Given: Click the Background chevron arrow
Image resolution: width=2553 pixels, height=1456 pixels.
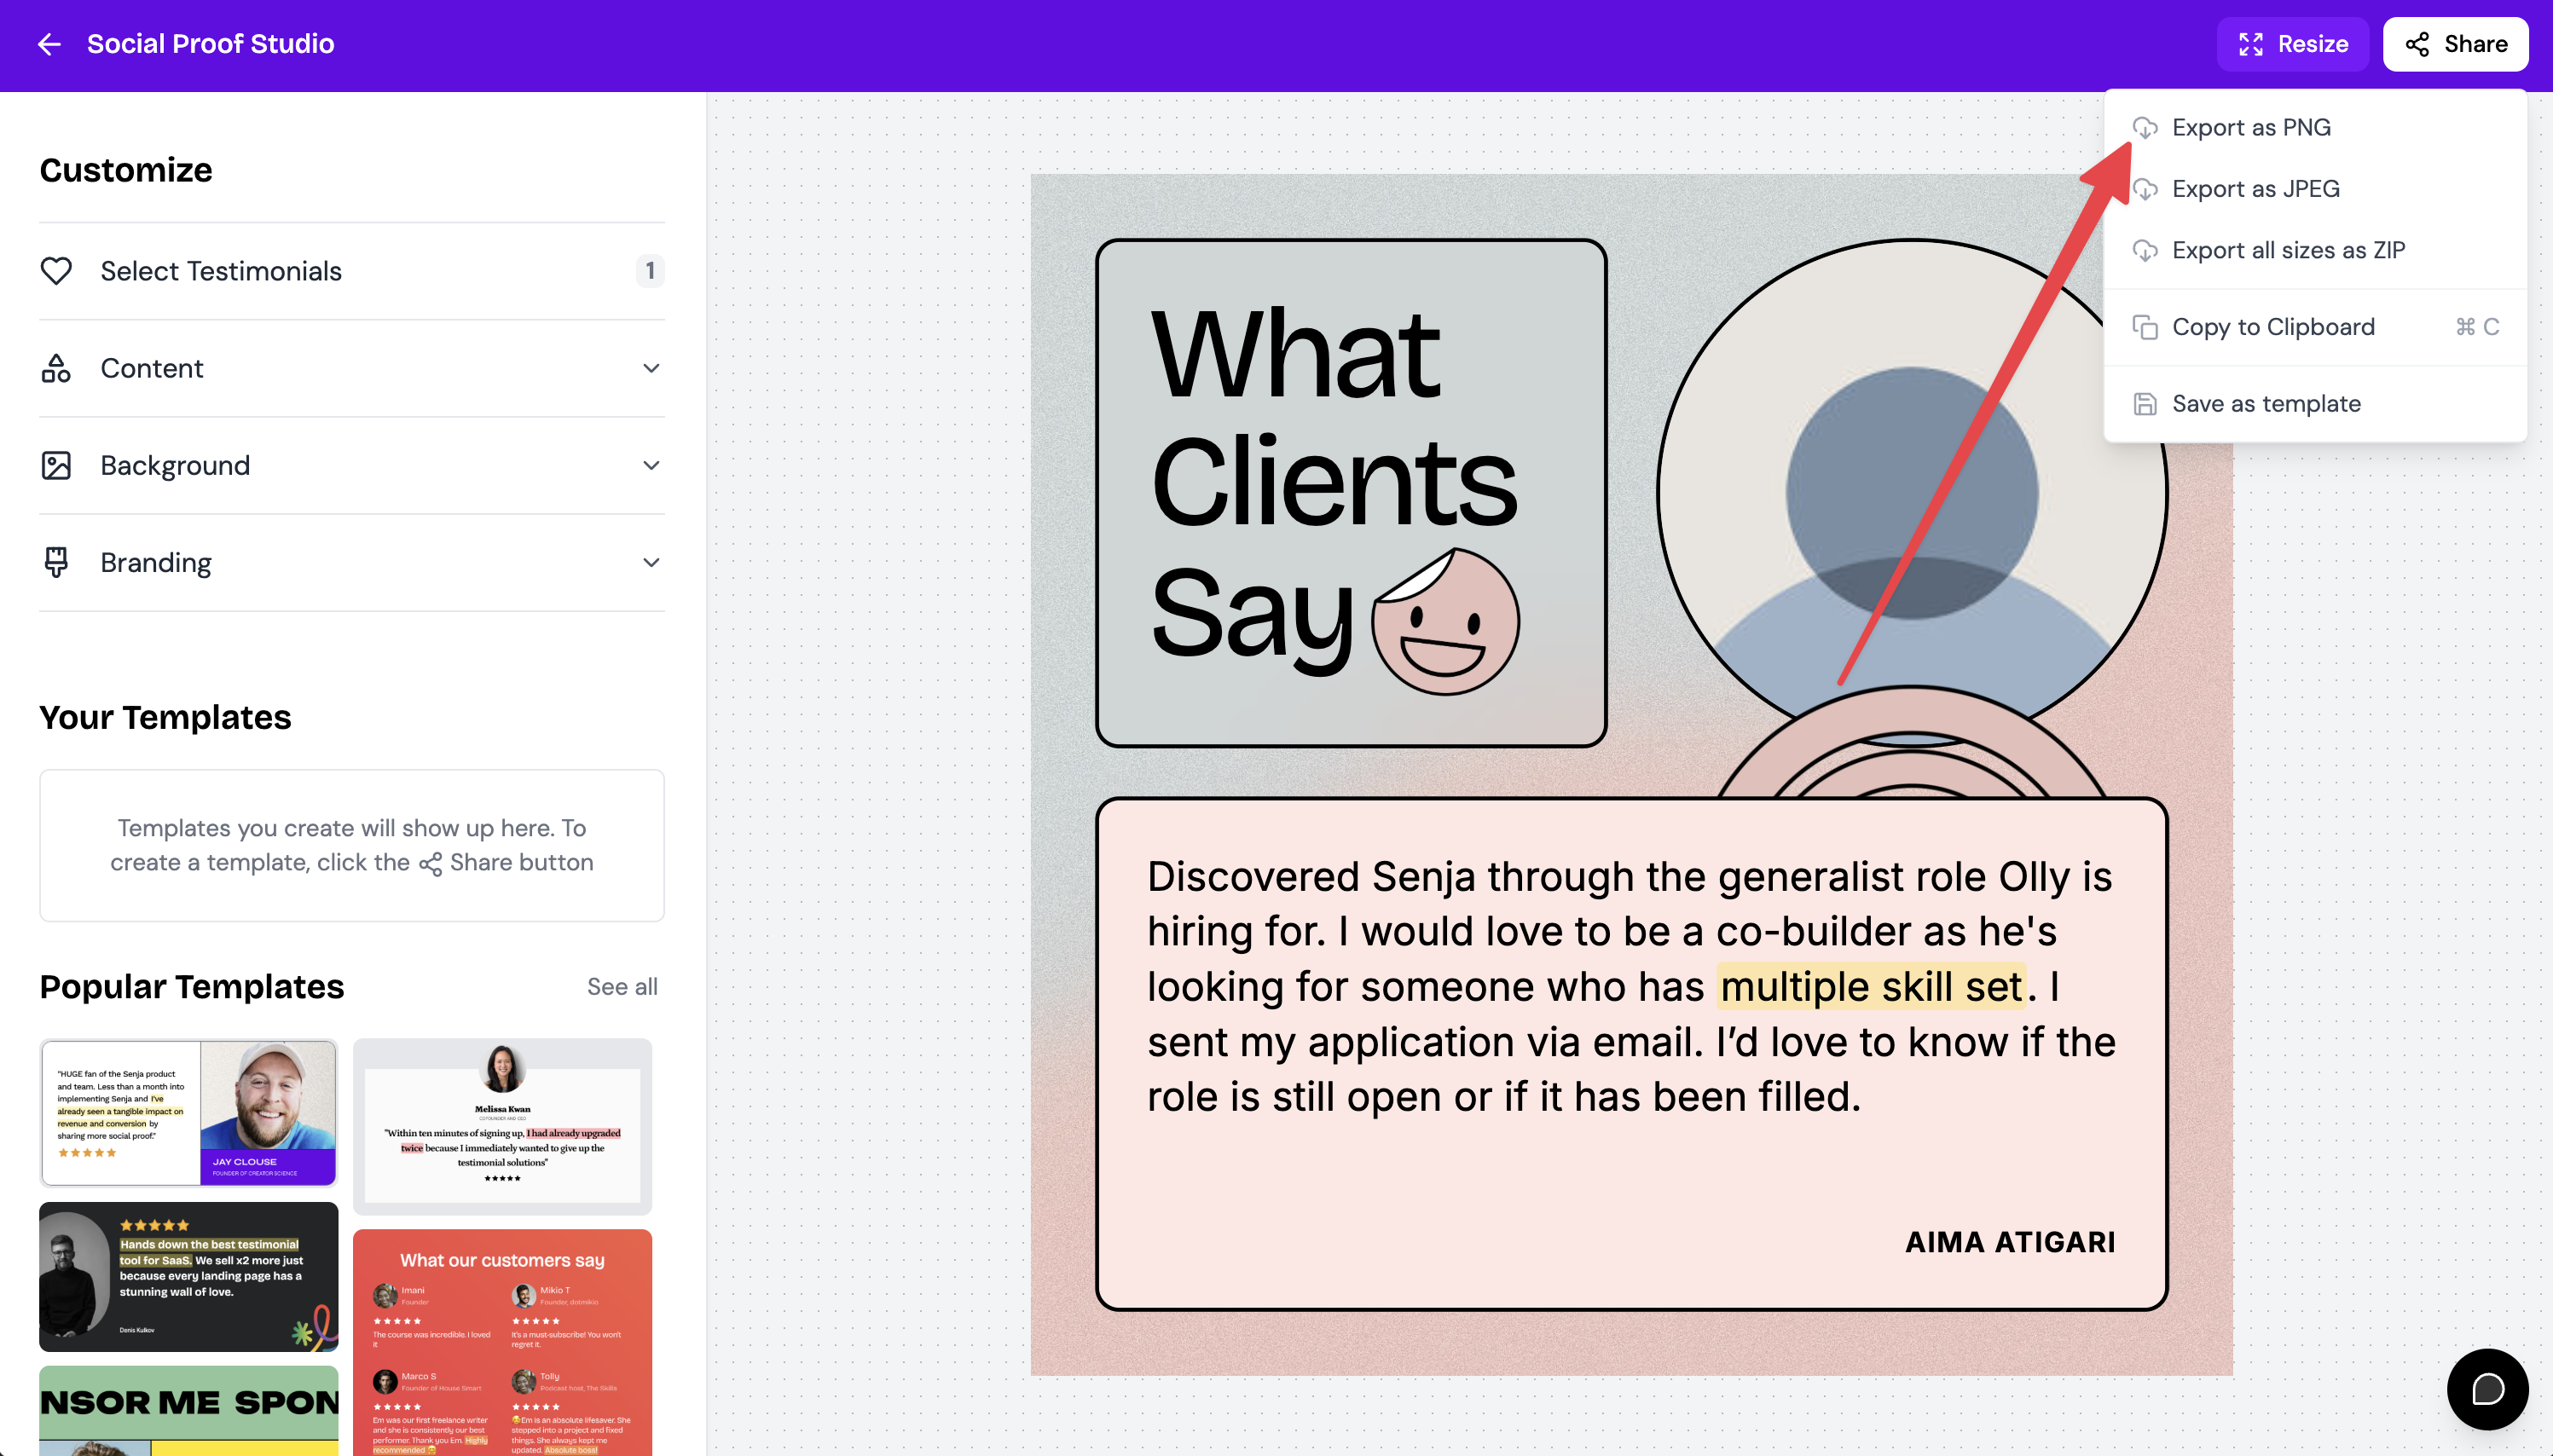Looking at the screenshot, I should click(651, 465).
